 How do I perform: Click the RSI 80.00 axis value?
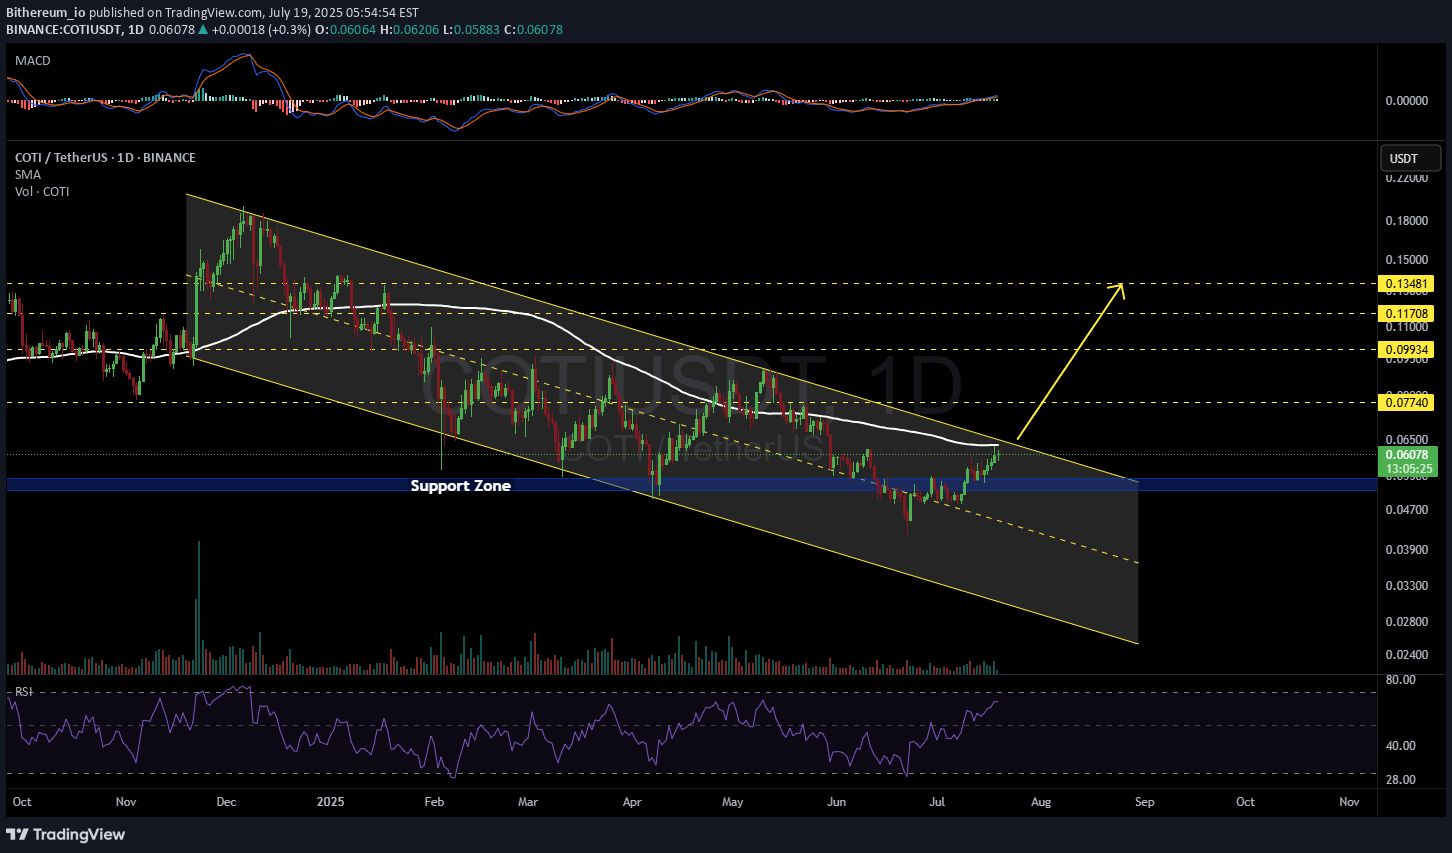pos(1401,680)
